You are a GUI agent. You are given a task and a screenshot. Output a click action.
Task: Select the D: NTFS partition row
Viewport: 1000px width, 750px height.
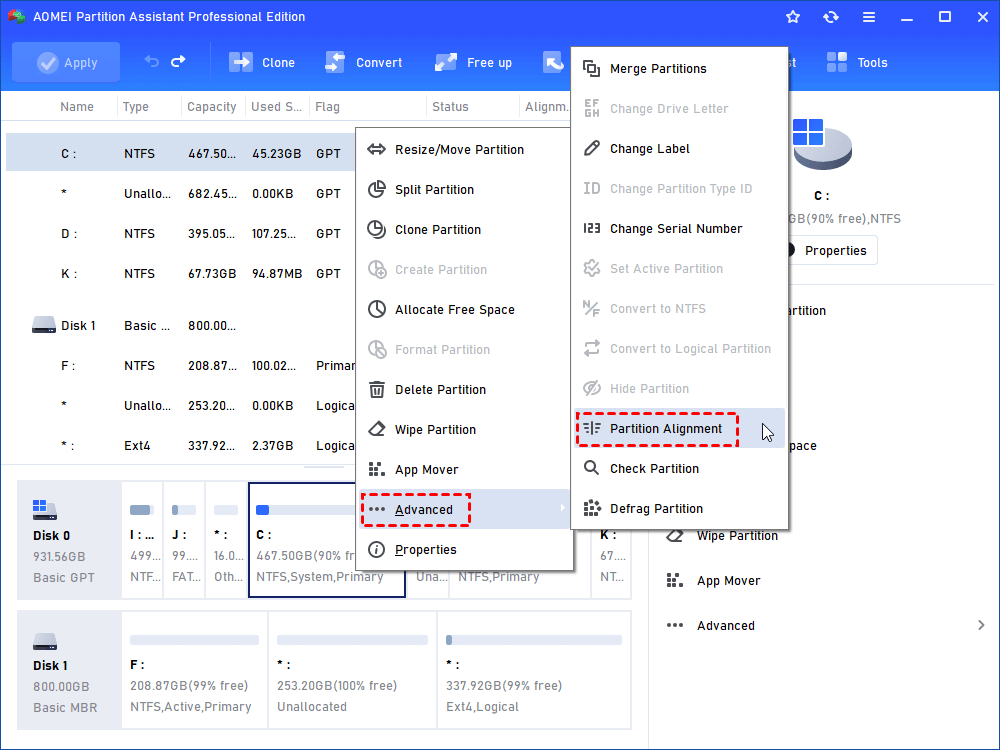click(180, 233)
